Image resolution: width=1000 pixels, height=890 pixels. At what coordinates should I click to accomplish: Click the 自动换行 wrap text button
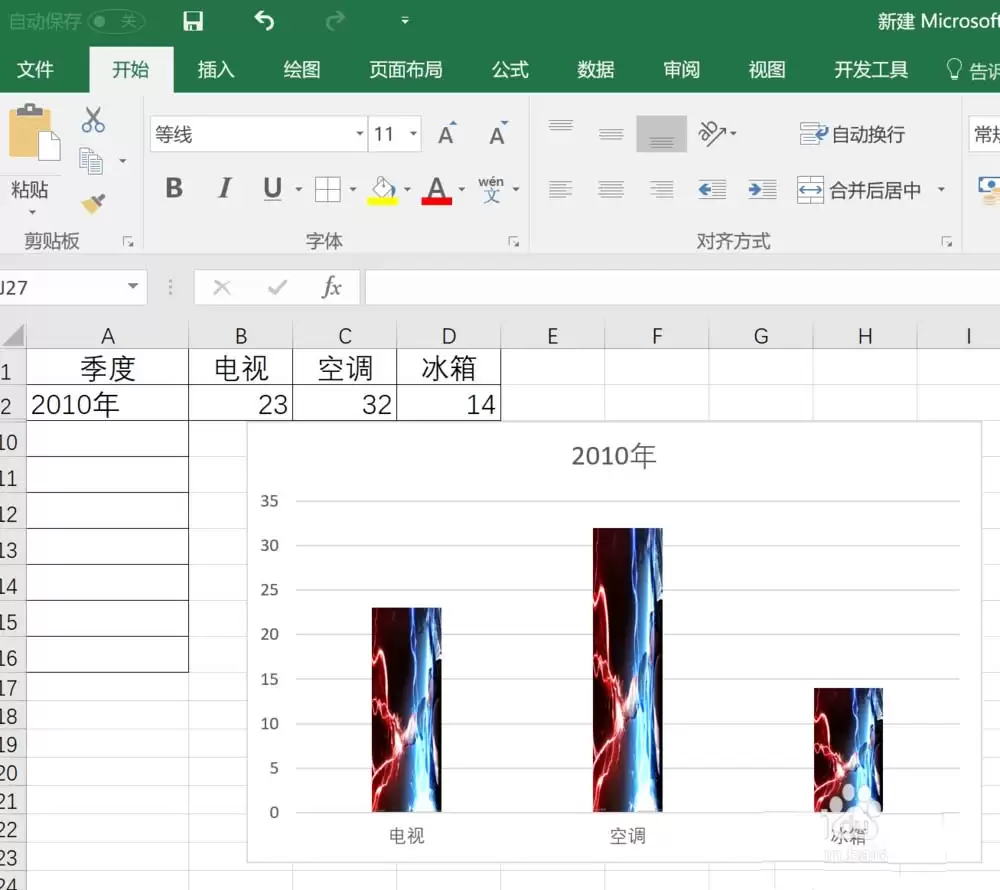852,134
